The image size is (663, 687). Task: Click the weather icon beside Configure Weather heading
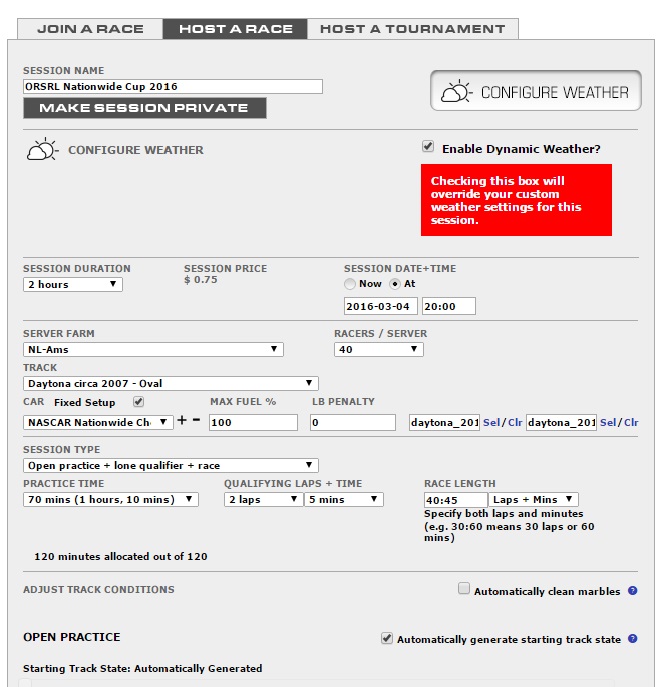coord(42,150)
